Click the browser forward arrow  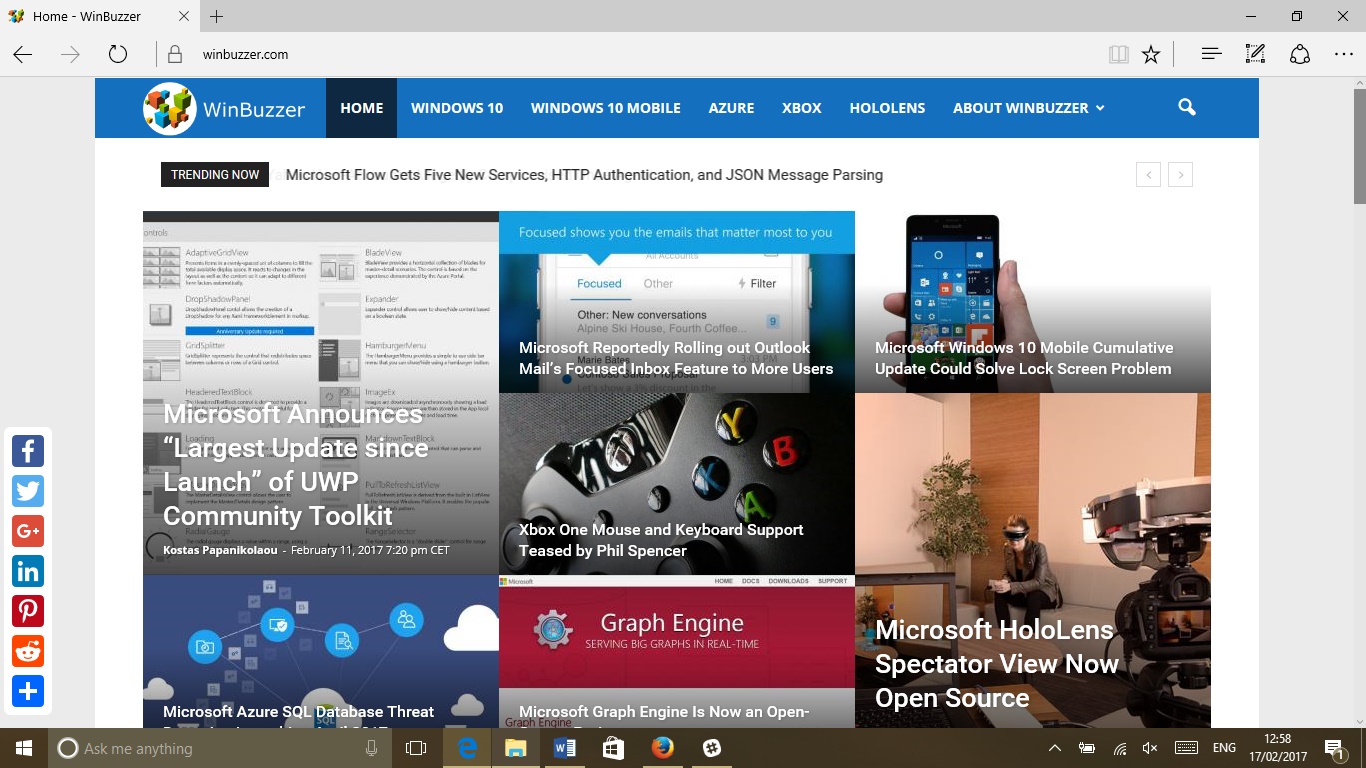click(70, 54)
